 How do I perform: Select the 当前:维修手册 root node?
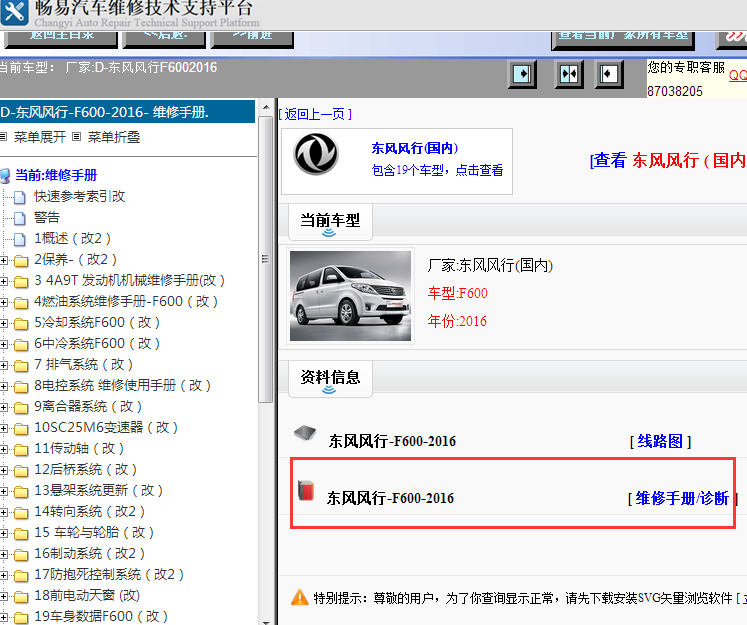point(56,175)
